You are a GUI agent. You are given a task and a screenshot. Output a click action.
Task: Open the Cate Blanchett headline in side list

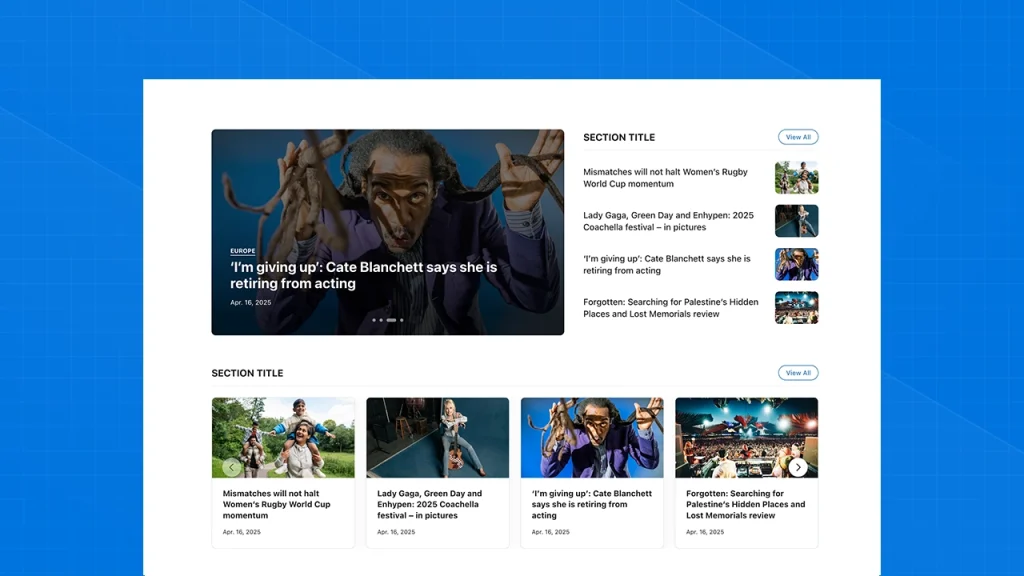pyautogui.click(x=666, y=264)
